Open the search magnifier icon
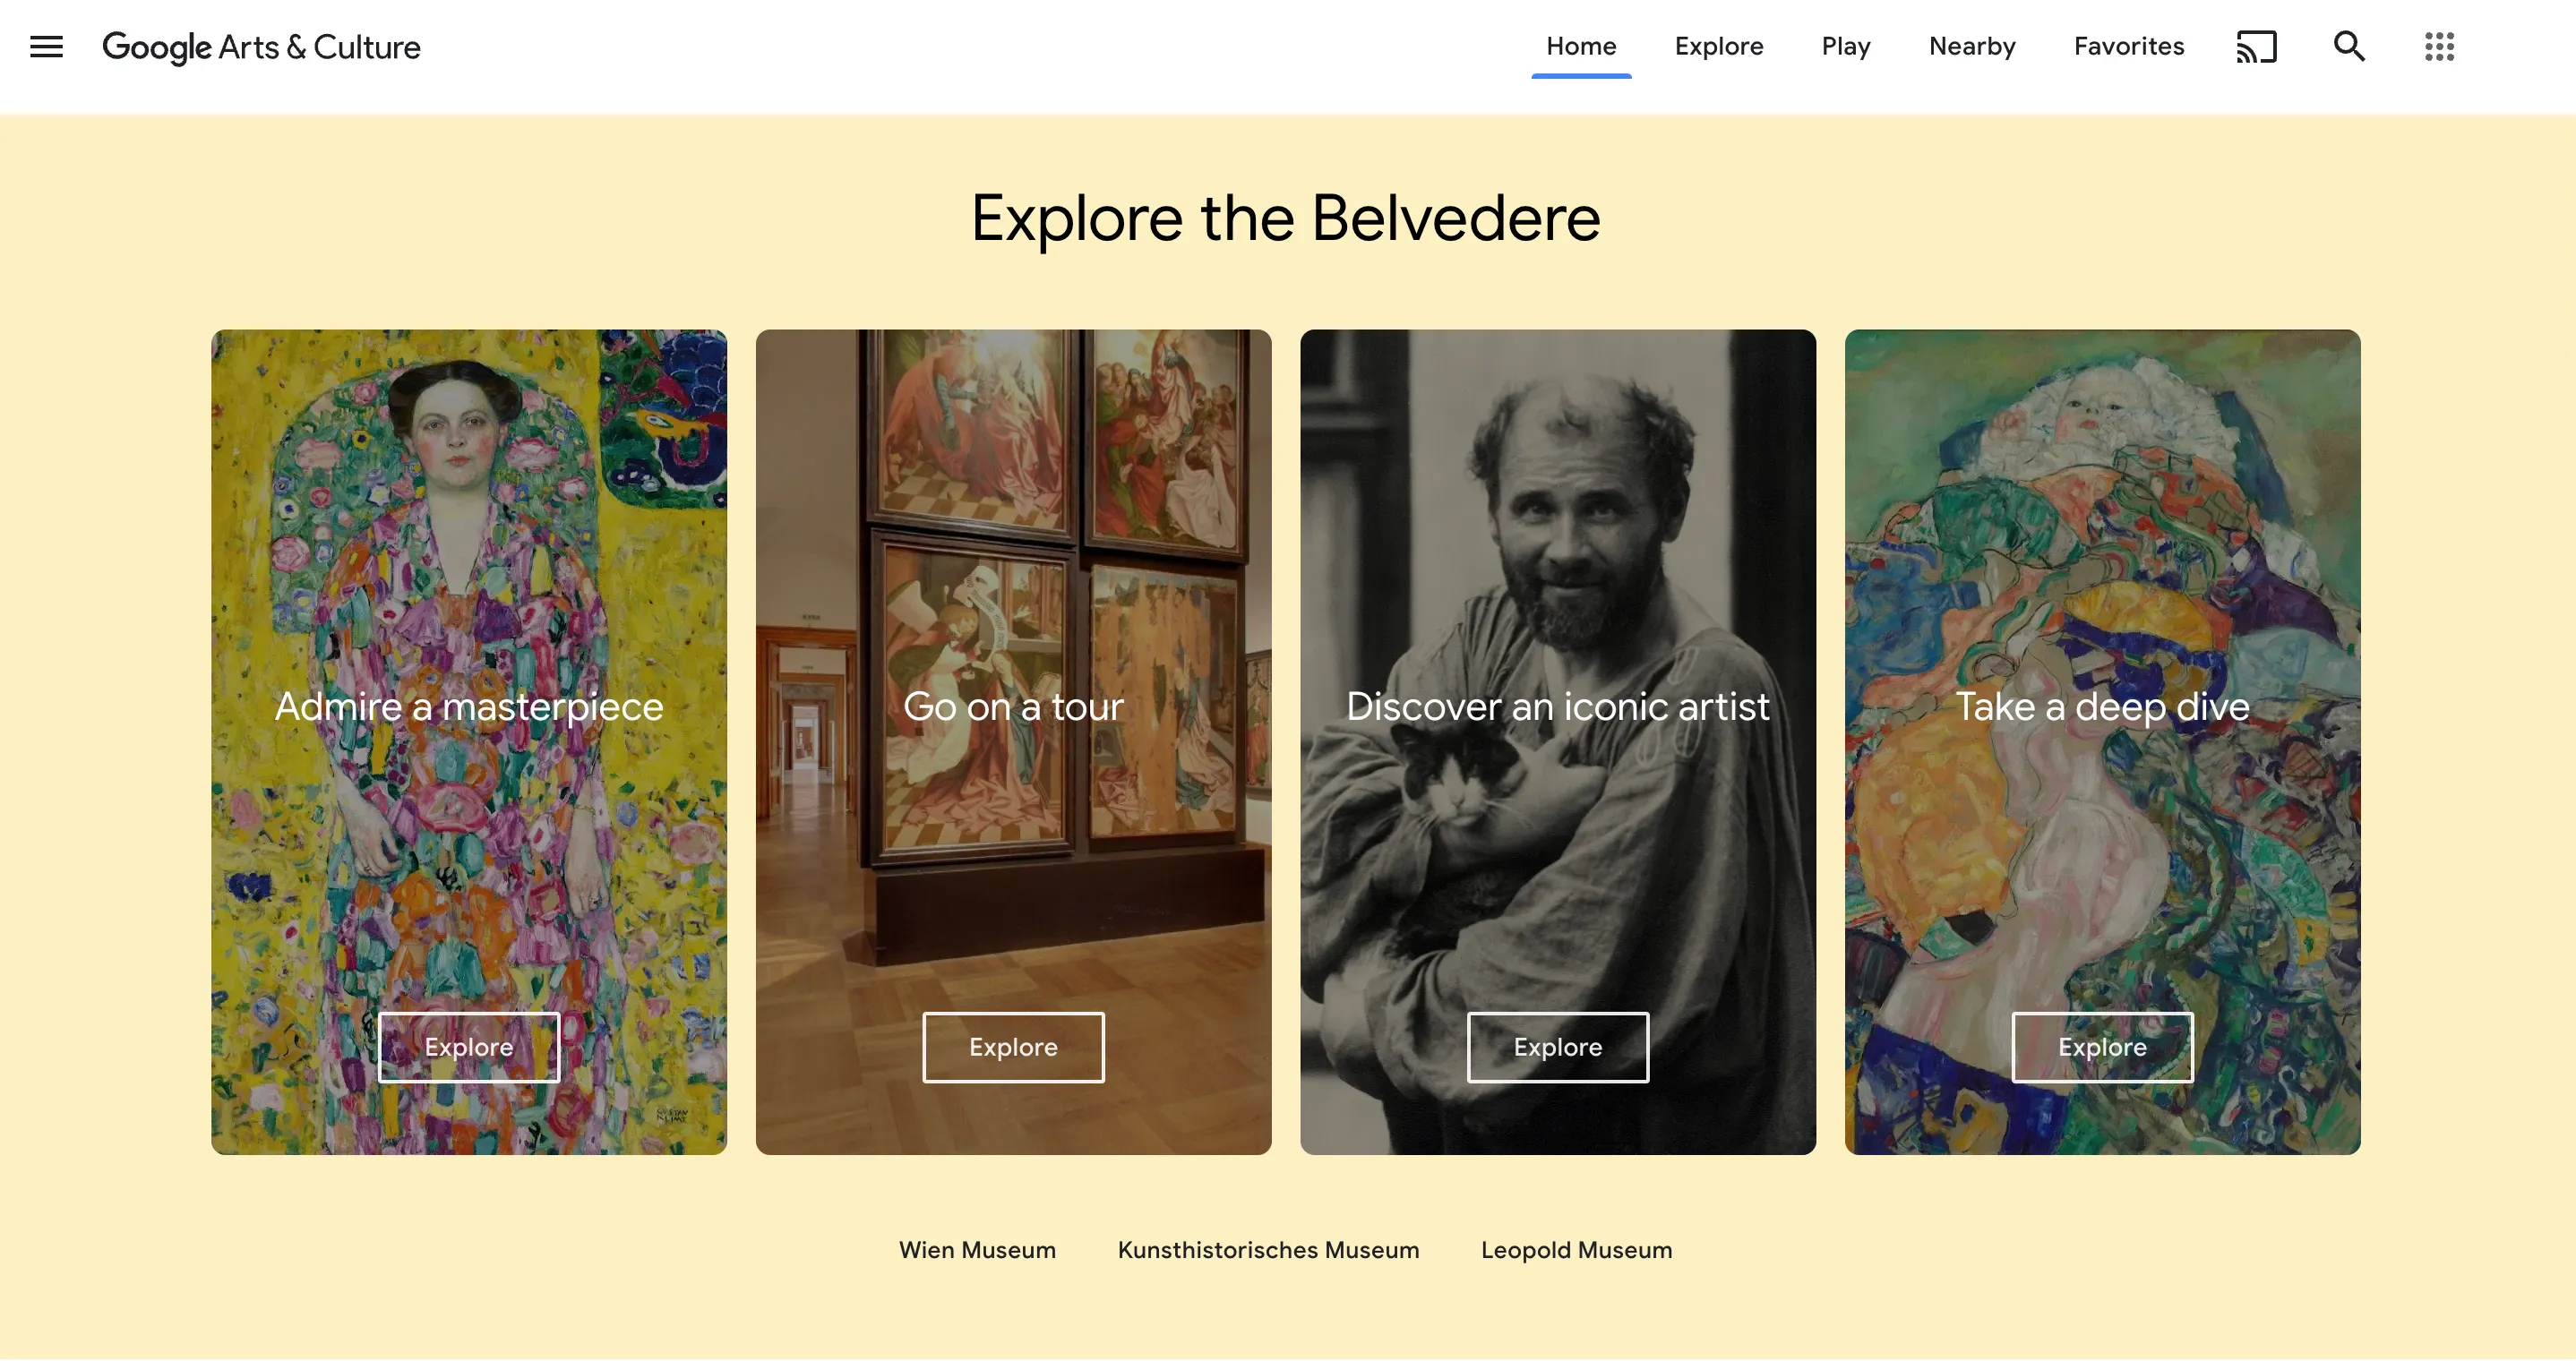The height and width of the screenshot is (1361, 2576). pos(2349,46)
